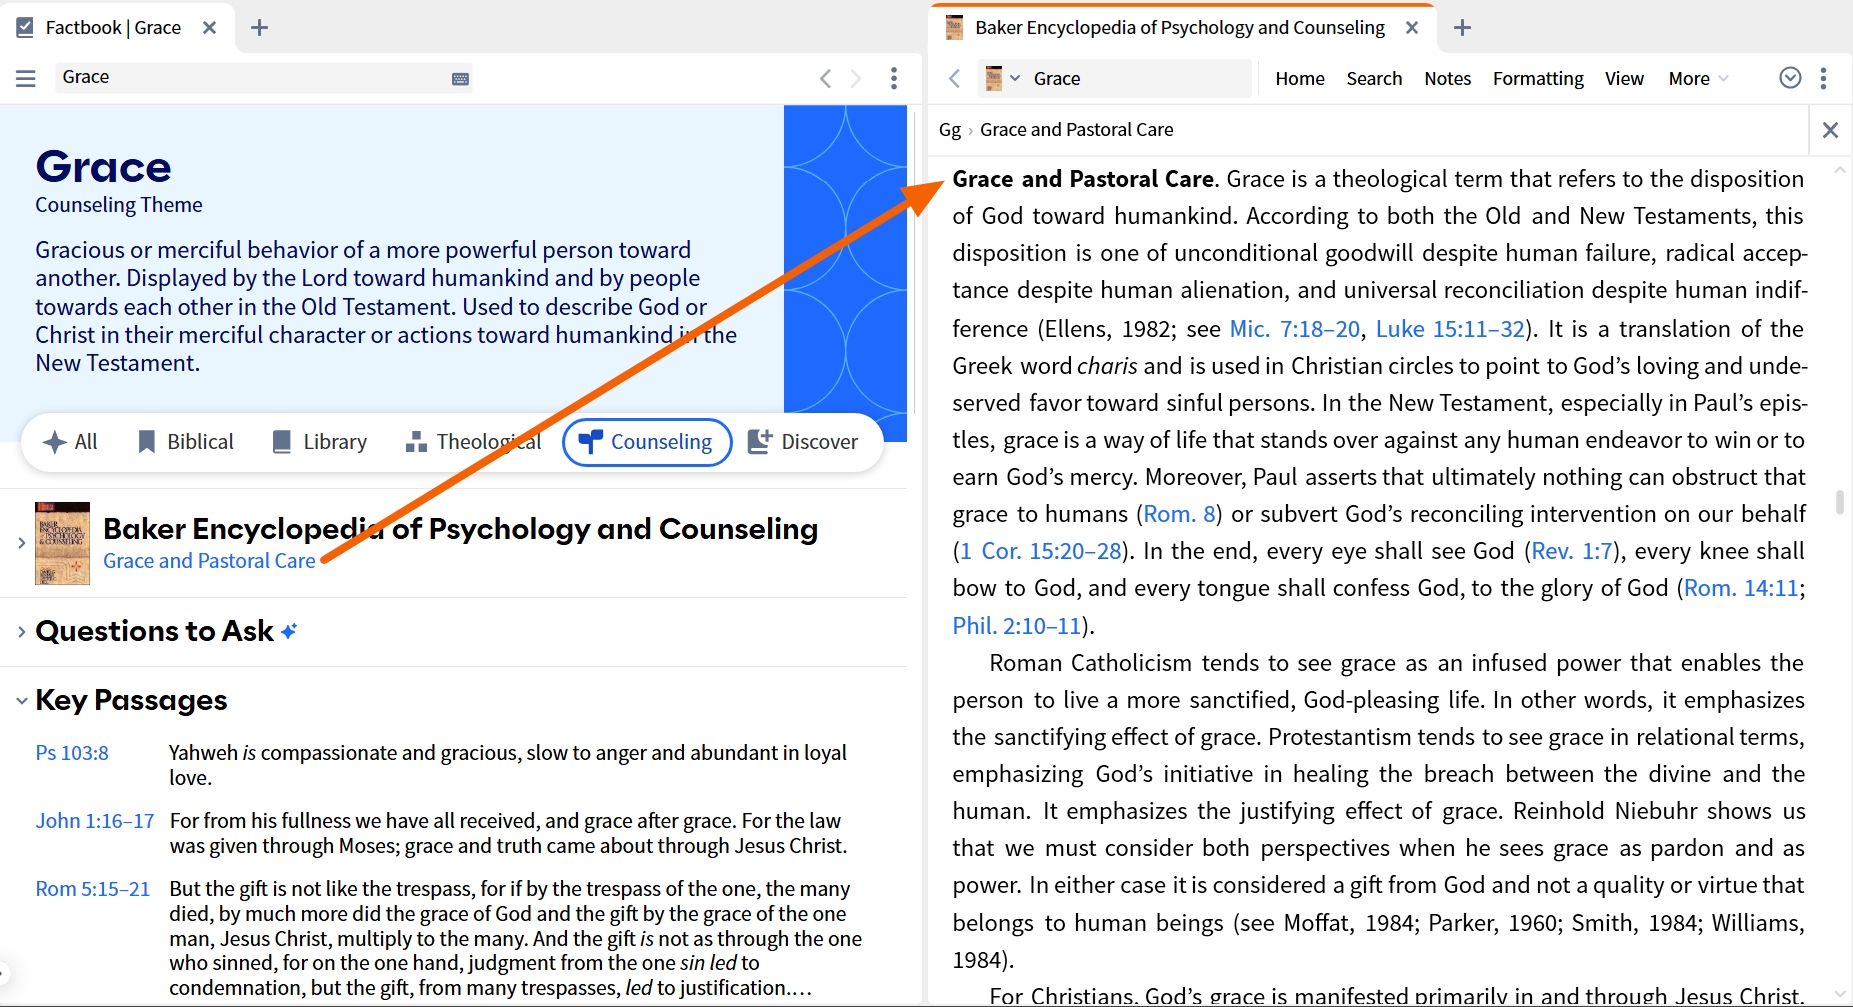The width and height of the screenshot is (1853, 1007).
Task: Open the Rom 5:15–21 passage link
Action: click(93, 889)
